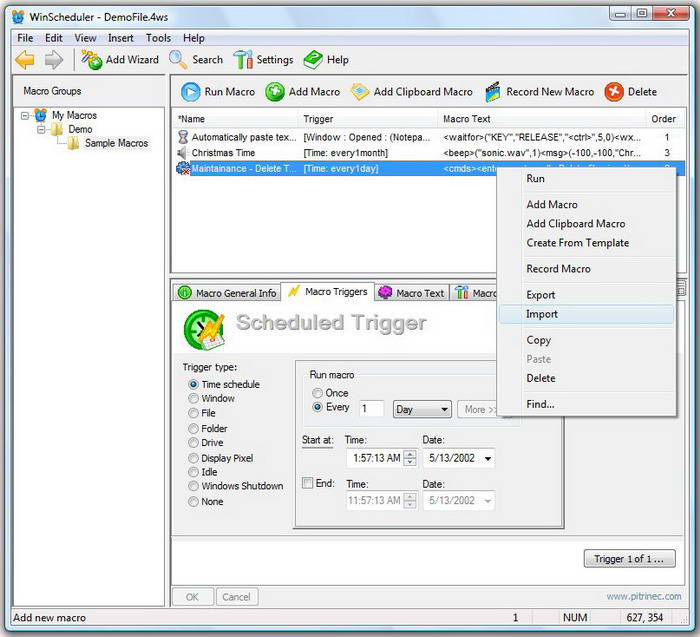Choose Delete in the context menu
Screen dimensions: 700x637
tap(586, 379)
